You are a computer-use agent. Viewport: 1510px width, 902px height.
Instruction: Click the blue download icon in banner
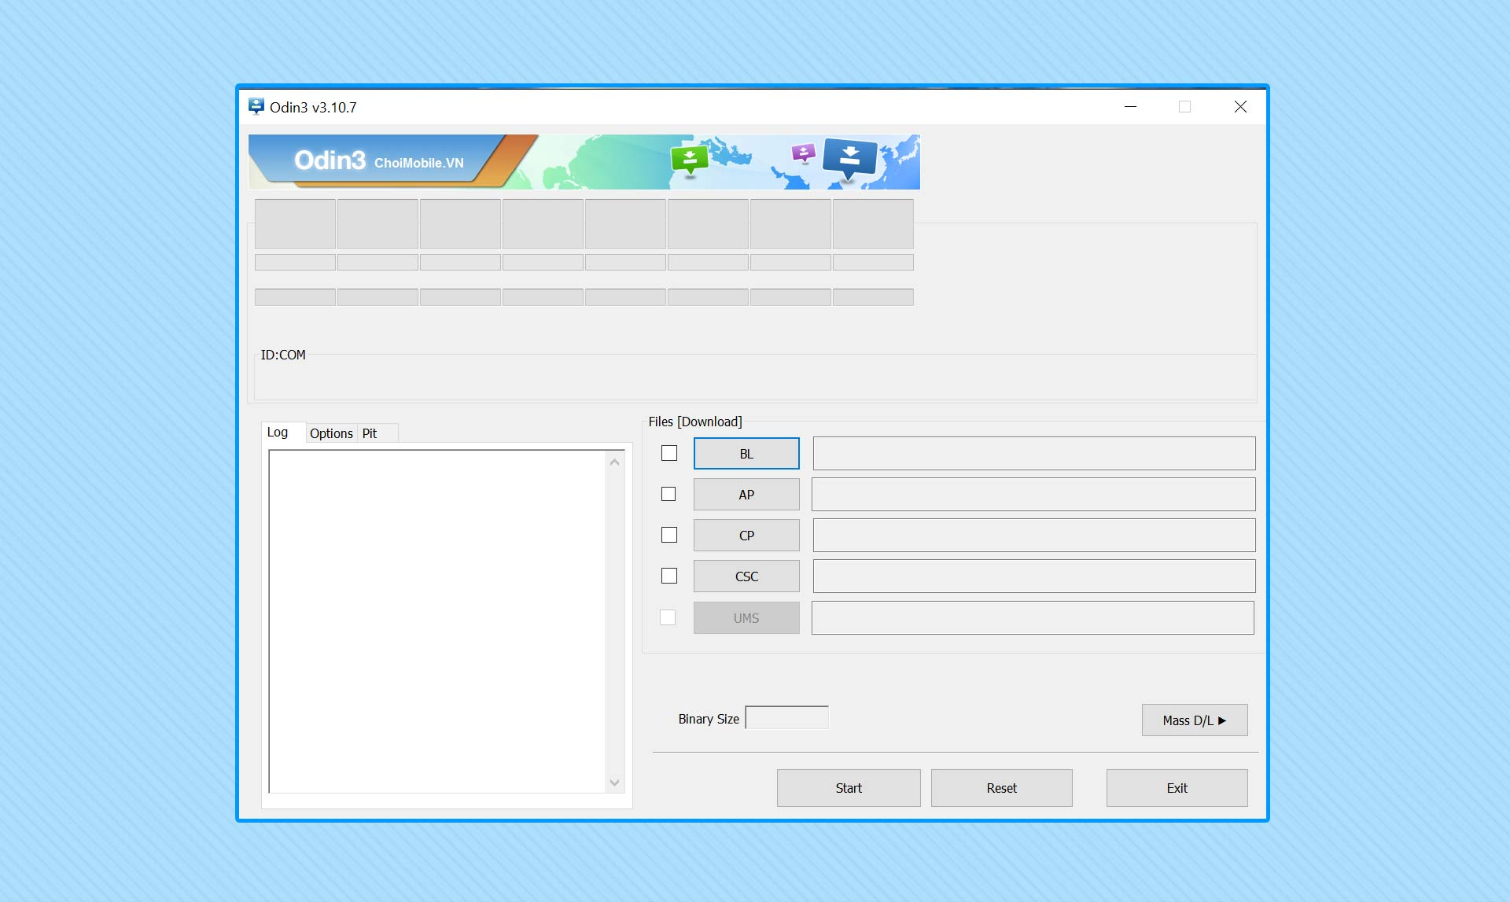pos(849,158)
